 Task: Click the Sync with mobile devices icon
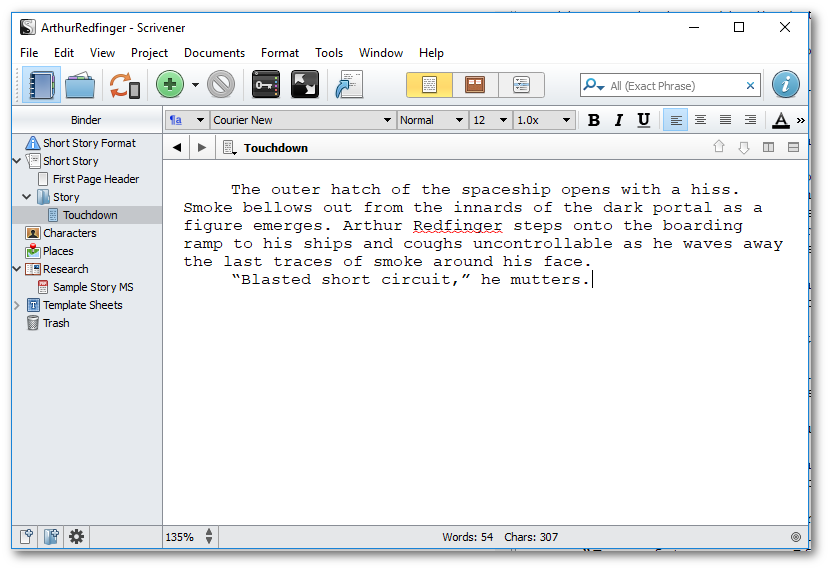tap(124, 85)
